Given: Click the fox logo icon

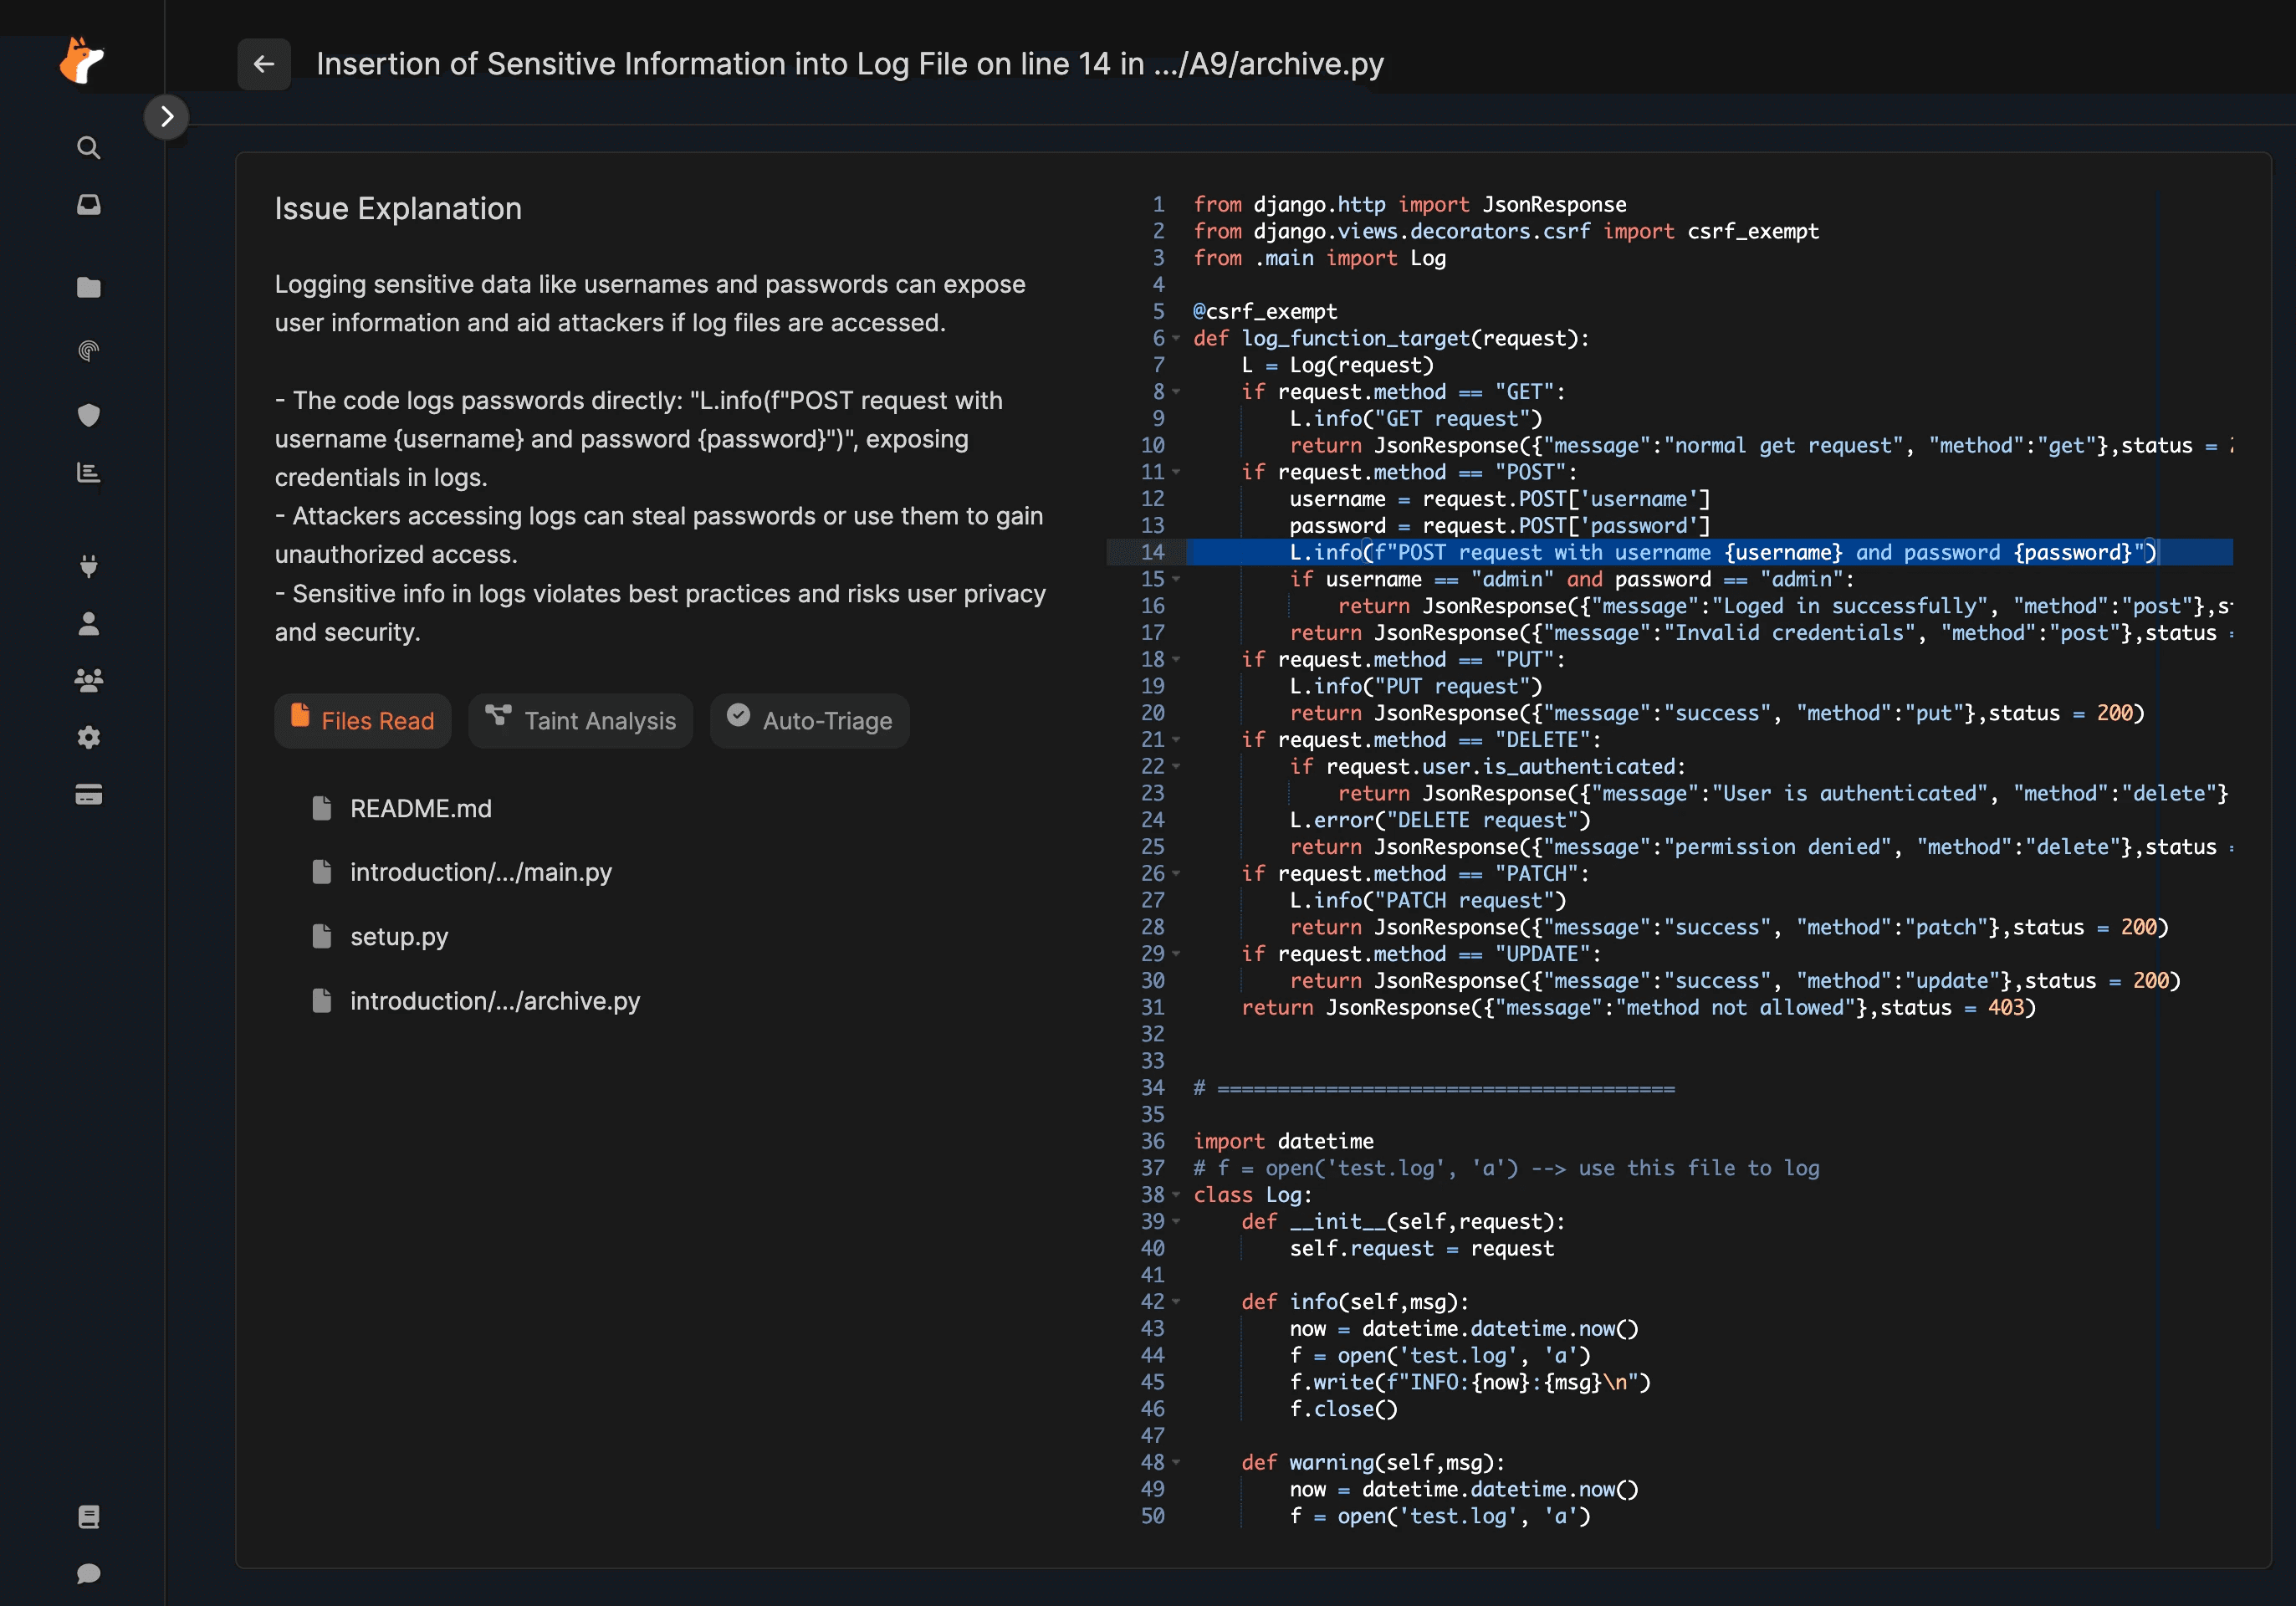Looking at the screenshot, I should (x=82, y=61).
